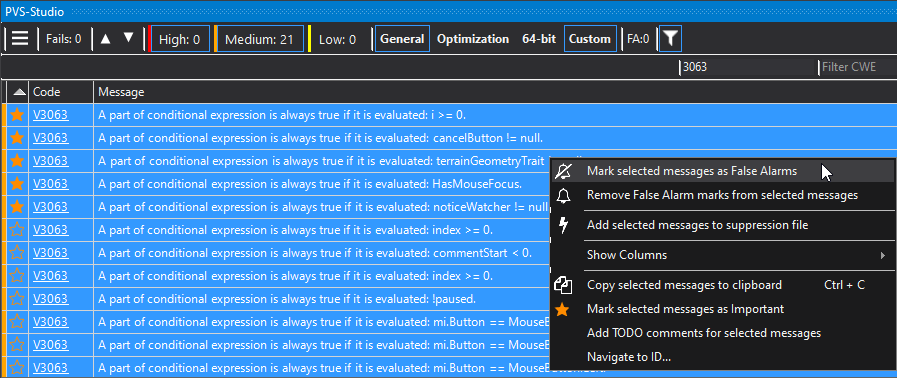
Task: Open V3063 link on the 'i >= 0' row
Action: (x=50, y=115)
